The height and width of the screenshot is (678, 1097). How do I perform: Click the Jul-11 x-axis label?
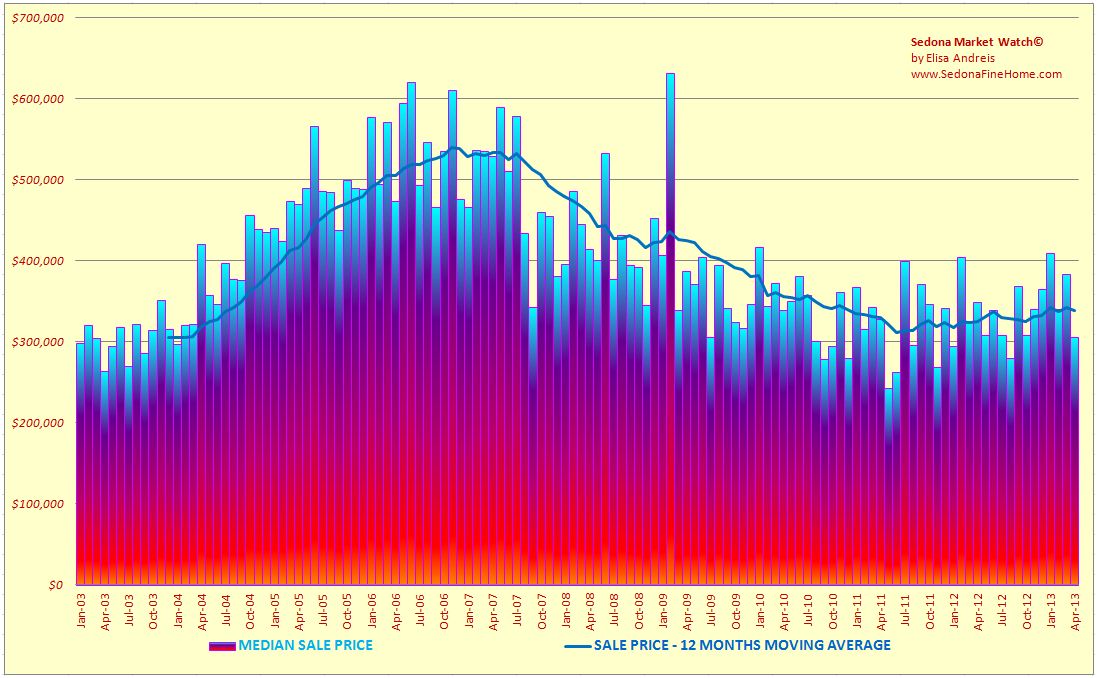[906, 609]
